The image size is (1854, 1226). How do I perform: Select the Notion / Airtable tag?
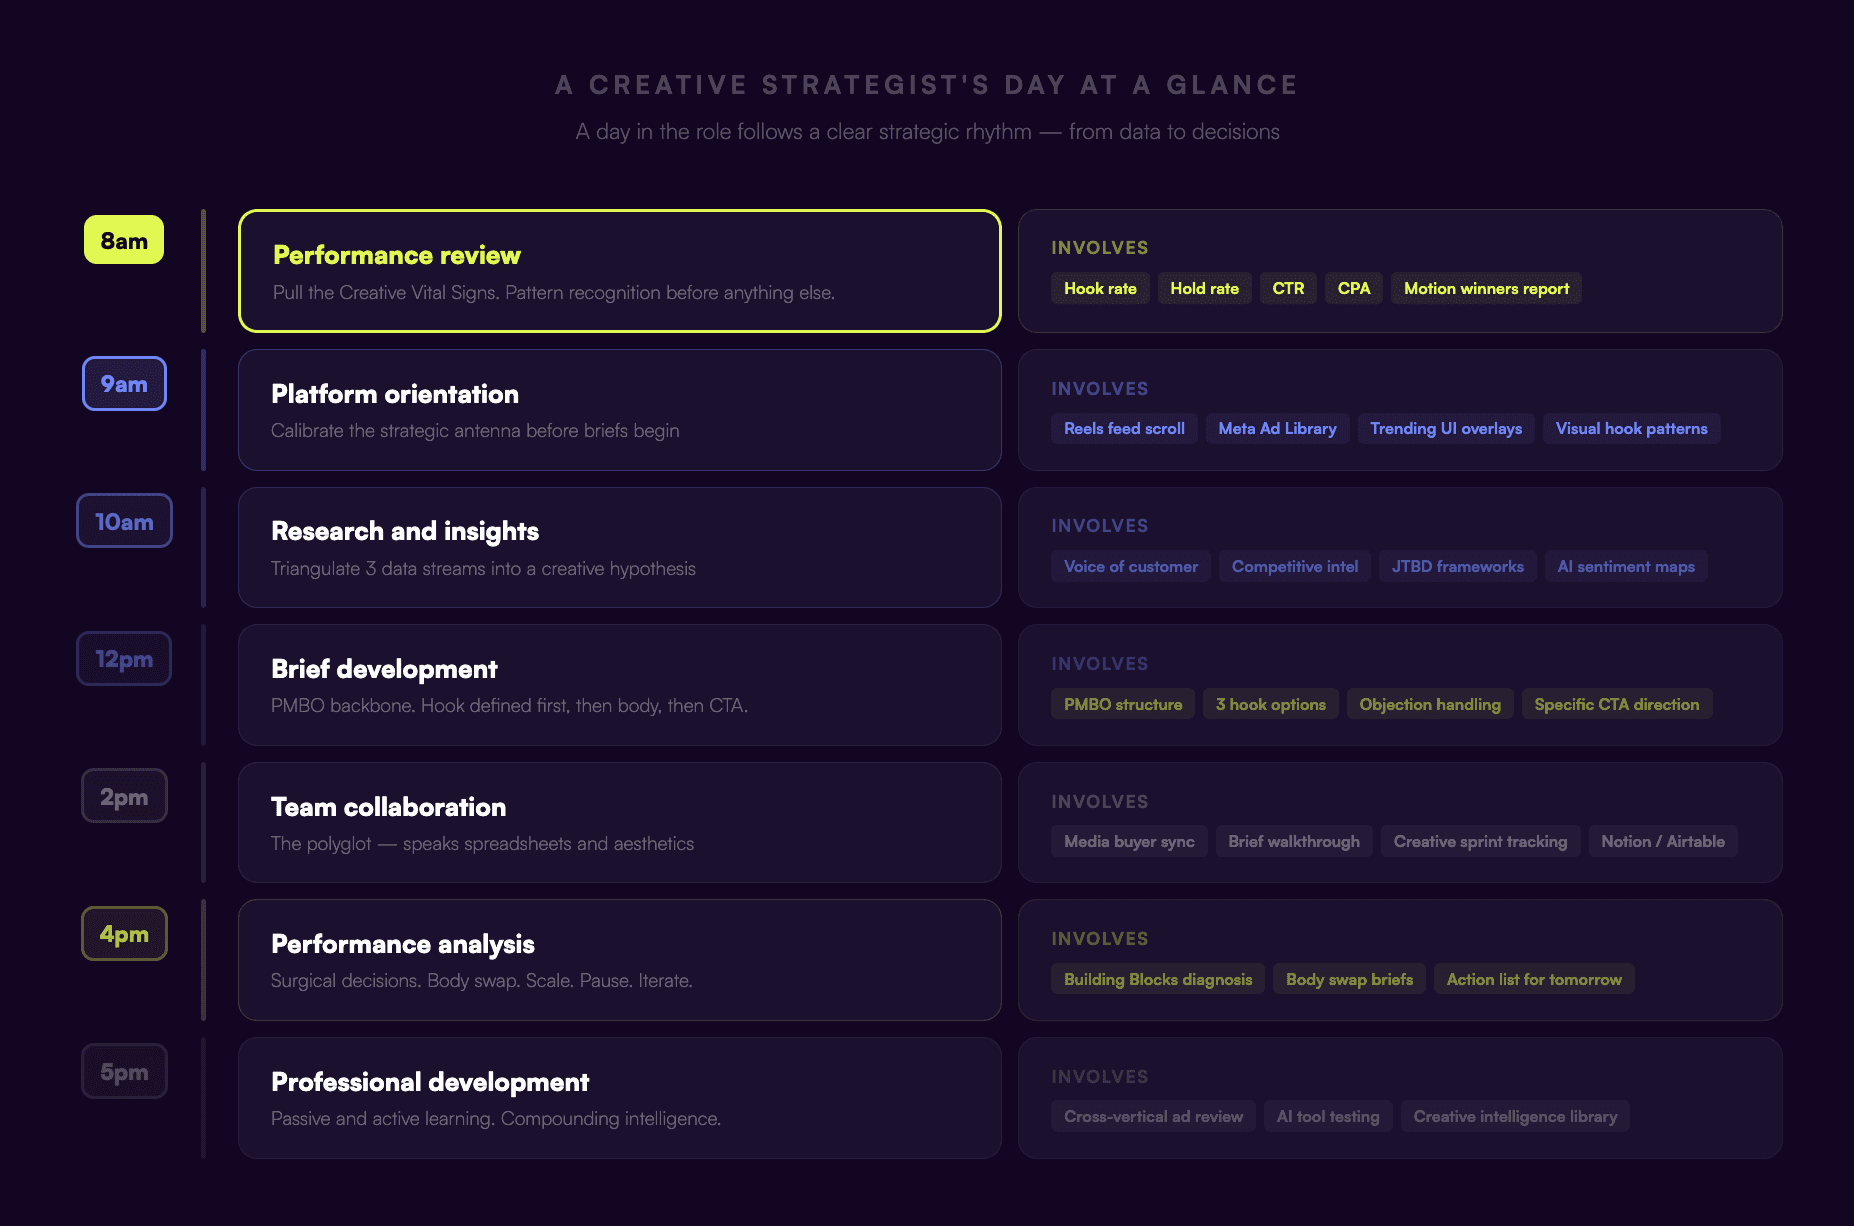[x=1662, y=842]
